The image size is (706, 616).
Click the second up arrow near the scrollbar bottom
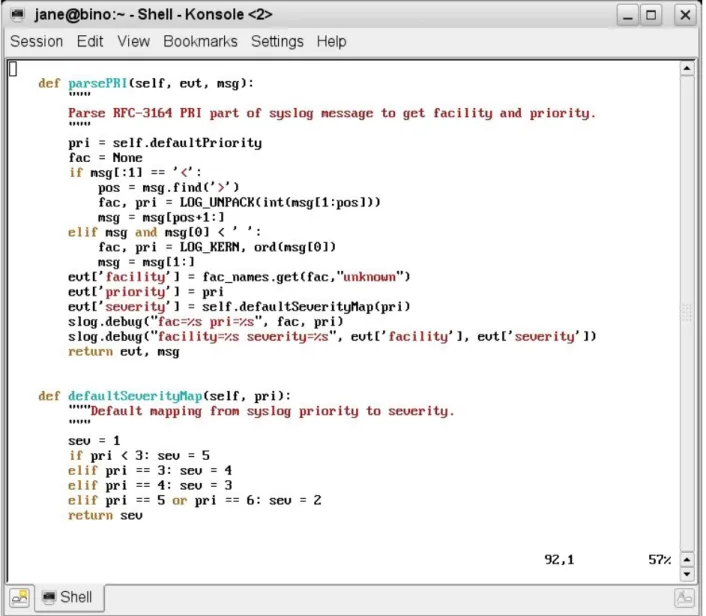[687, 560]
